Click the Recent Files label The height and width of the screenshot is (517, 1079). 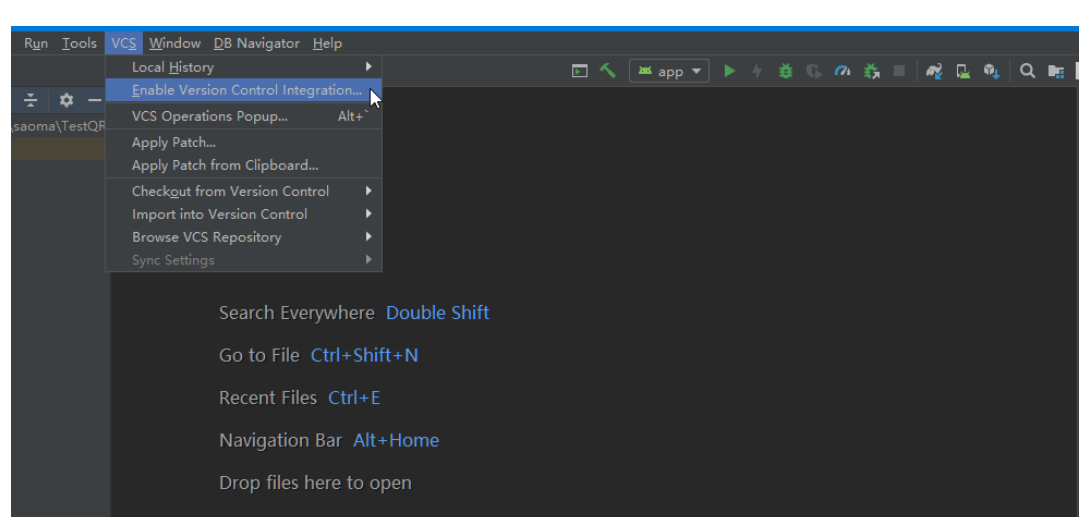(x=268, y=398)
